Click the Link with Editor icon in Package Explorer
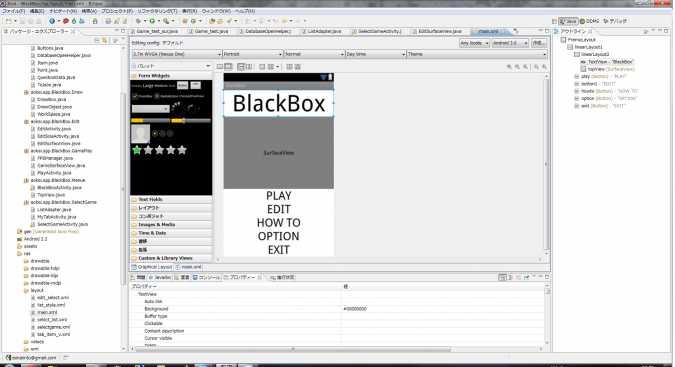The image size is (675, 367). (105, 40)
